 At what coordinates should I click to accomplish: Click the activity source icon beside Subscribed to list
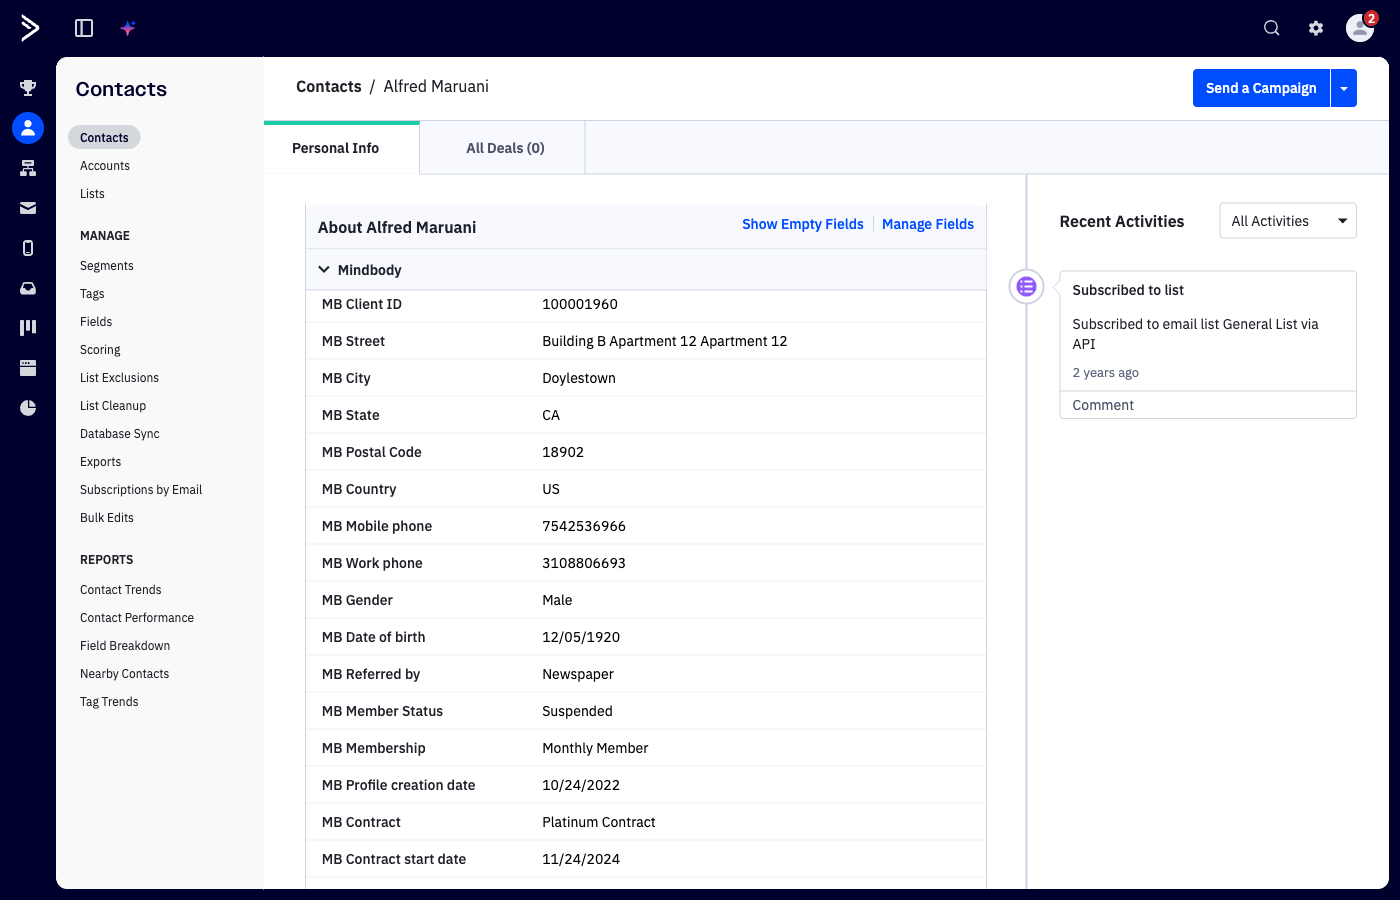point(1026,286)
